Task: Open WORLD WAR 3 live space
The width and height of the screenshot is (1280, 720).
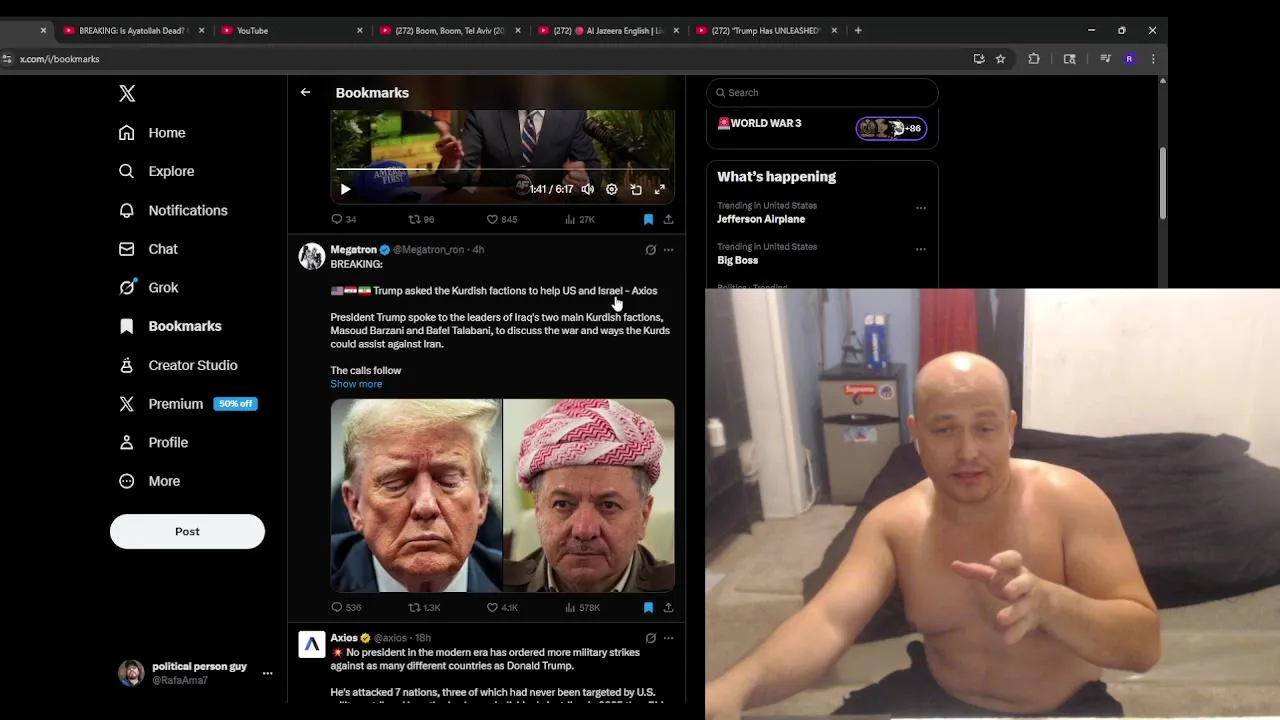Action: click(822, 126)
